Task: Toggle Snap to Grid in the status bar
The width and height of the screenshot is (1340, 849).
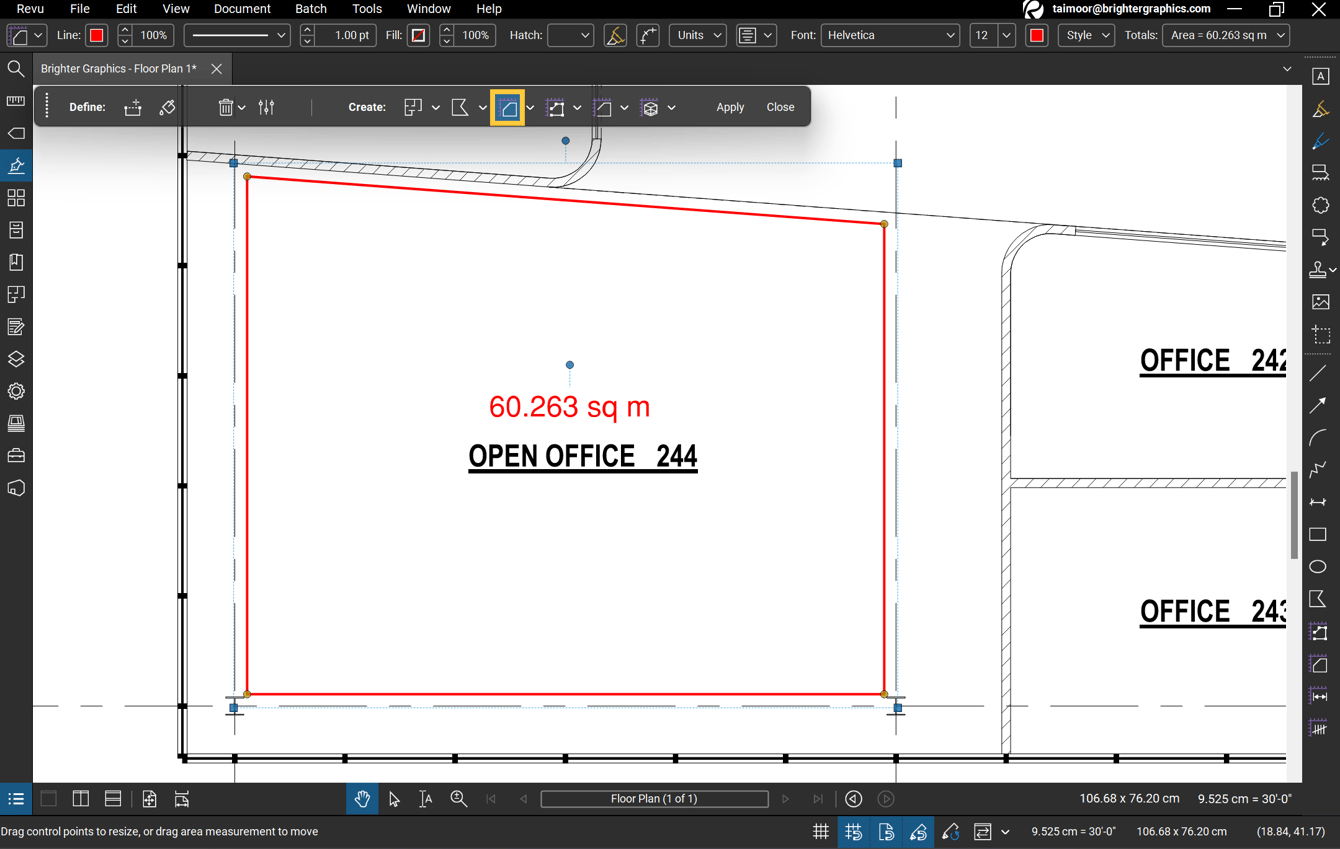Action: point(853,831)
